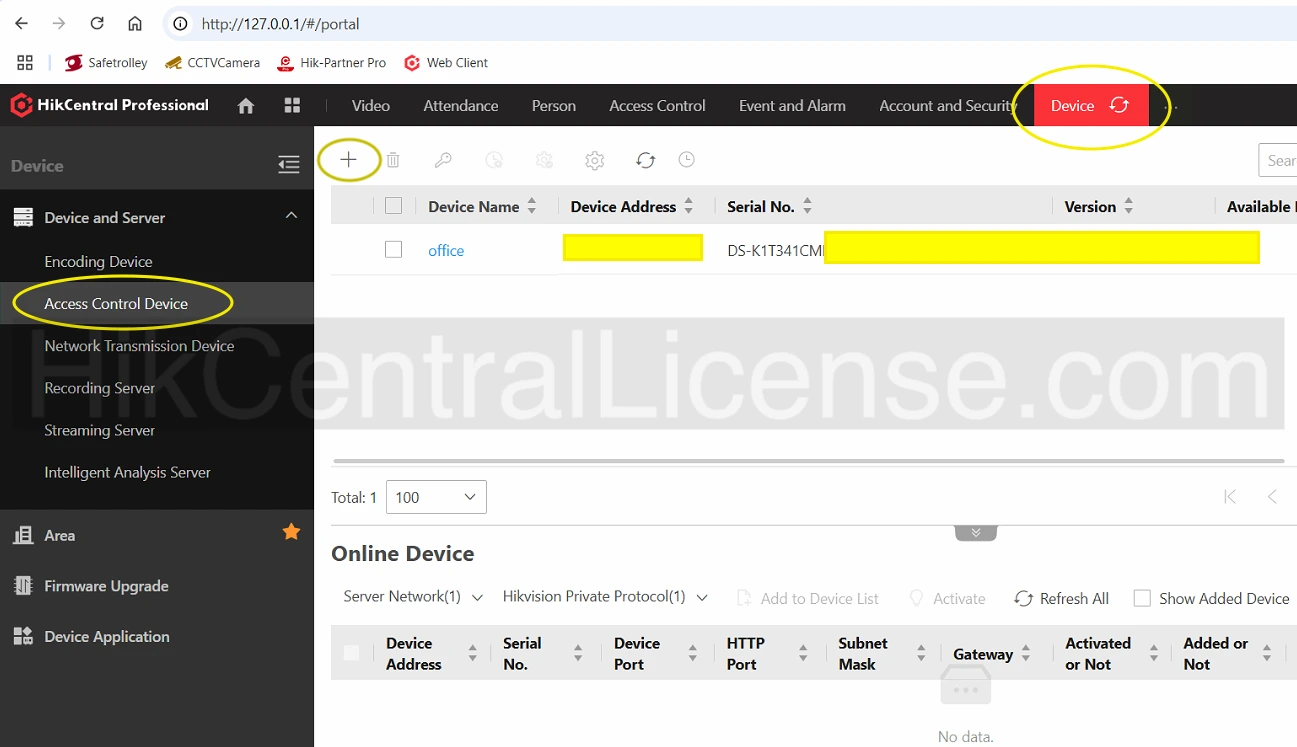
Task: Collapse the sidebar using menu fold icon
Action: 289,165
